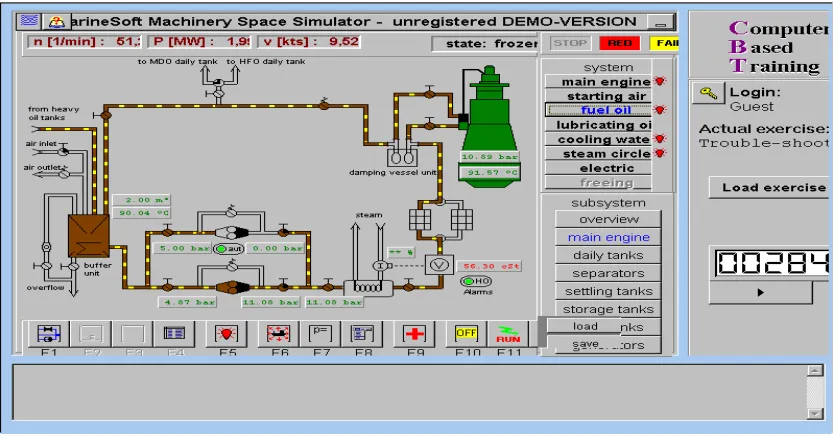840x438 pixels.
Task: Open the F6 ship overview icon
Action: (278, 334)
